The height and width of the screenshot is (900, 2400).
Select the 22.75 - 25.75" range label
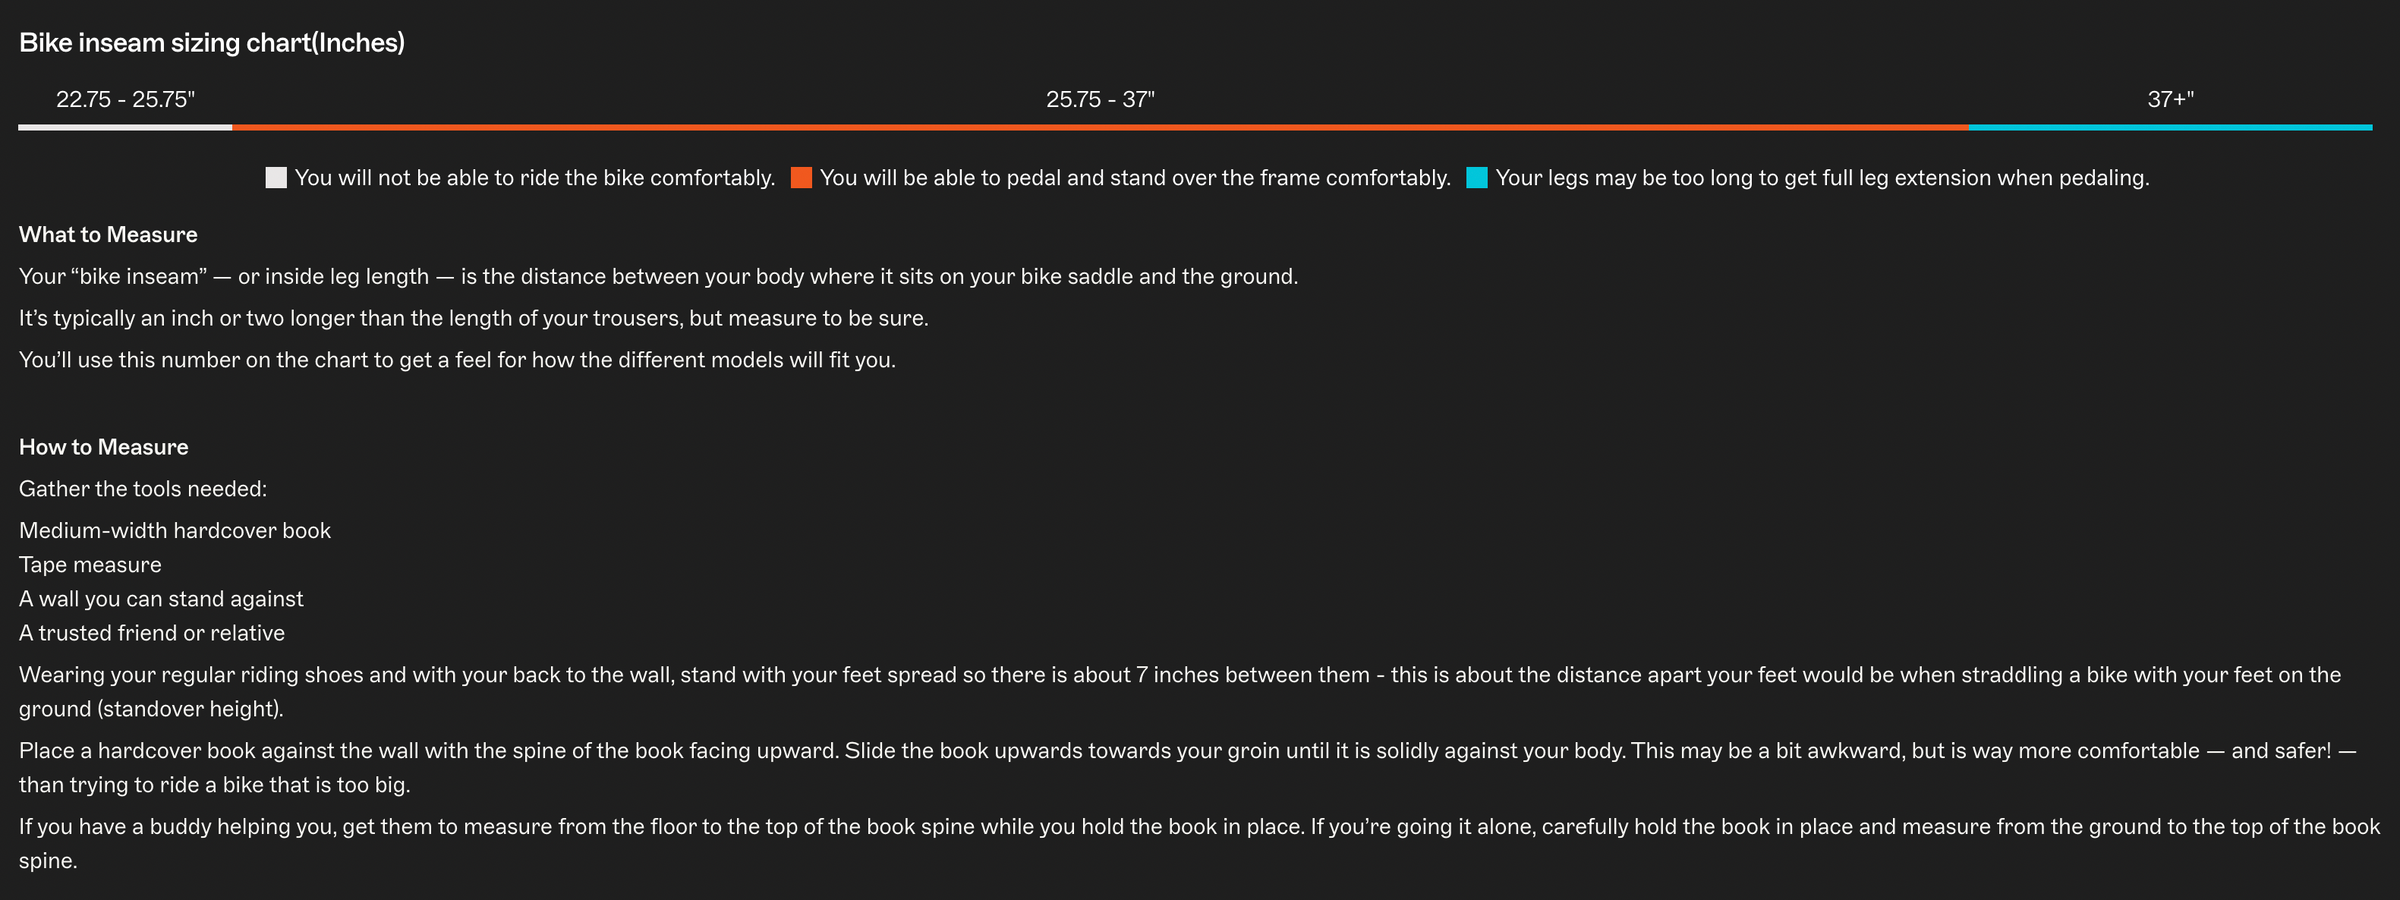[x=125, y=99]
